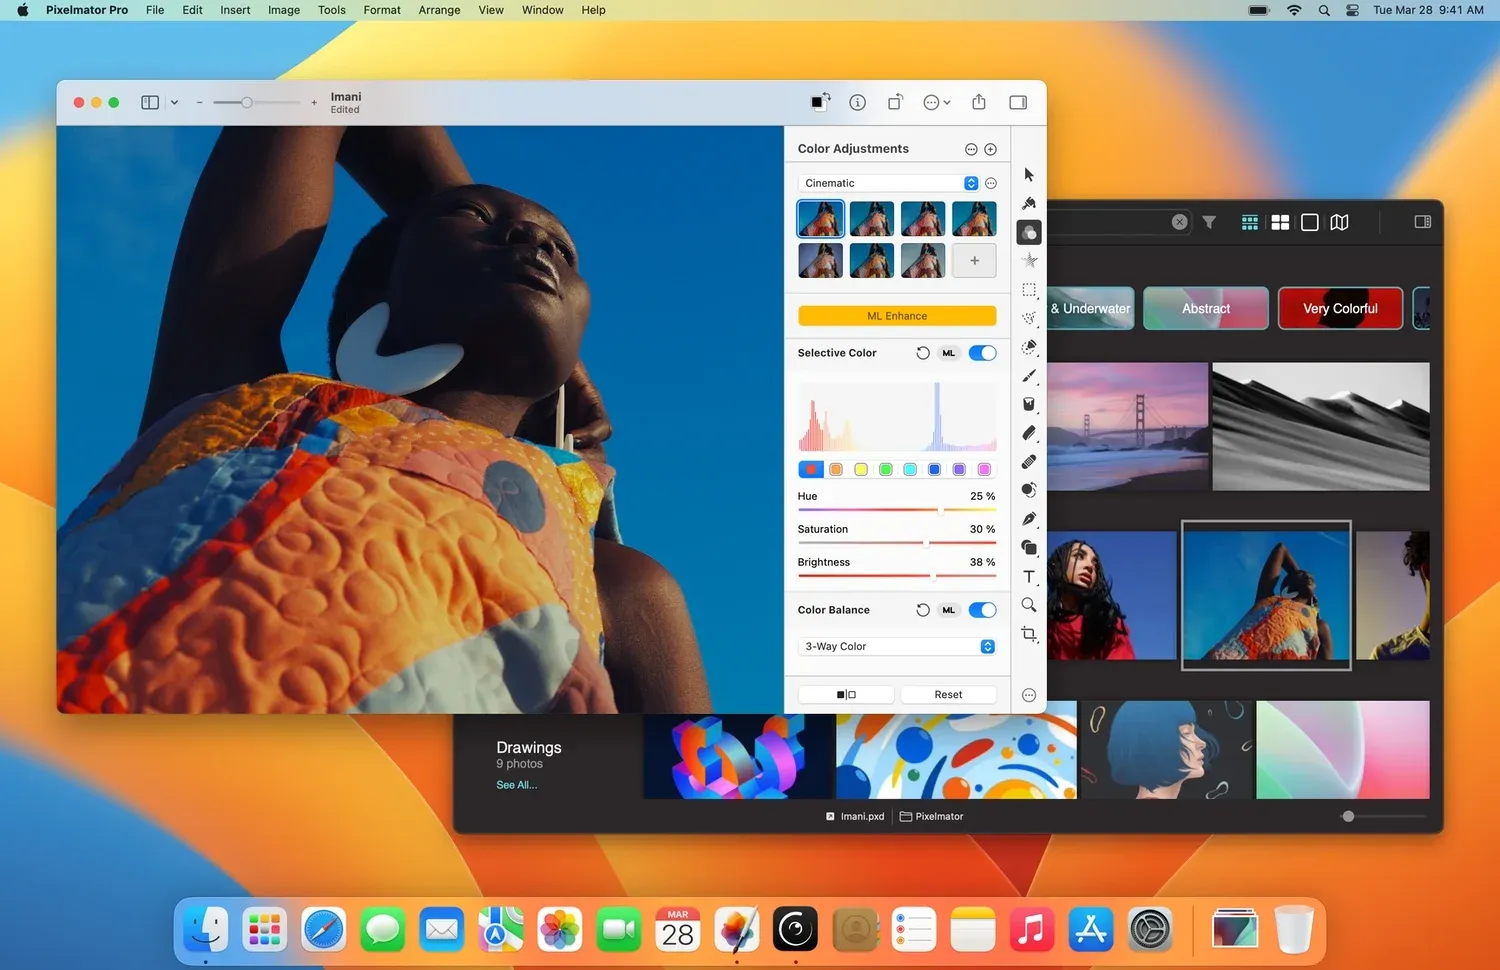Click the Share icon in toolbar
Image resolution: width=1500 pixels, height=970 pixels.
click(979, 102)
